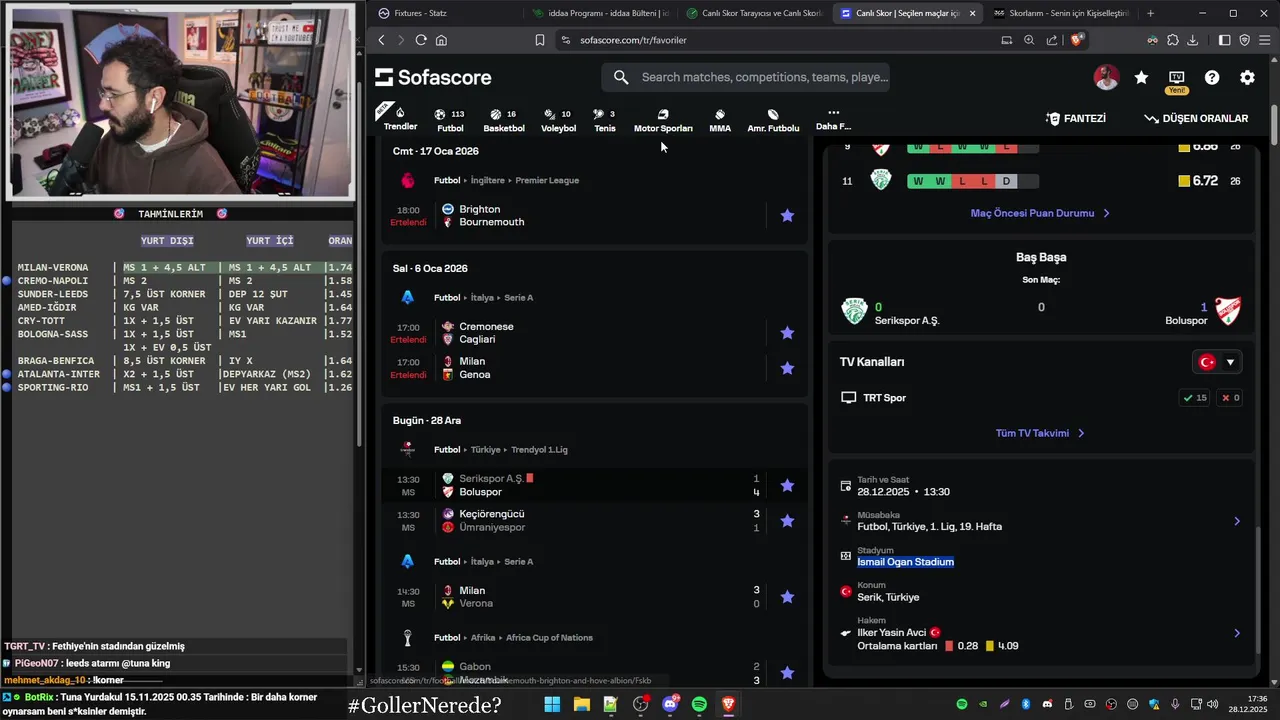Switch to Canlı Skor Tarayıcısı tab
This screenshot has height=720, width=1280.
pos(755,13)
